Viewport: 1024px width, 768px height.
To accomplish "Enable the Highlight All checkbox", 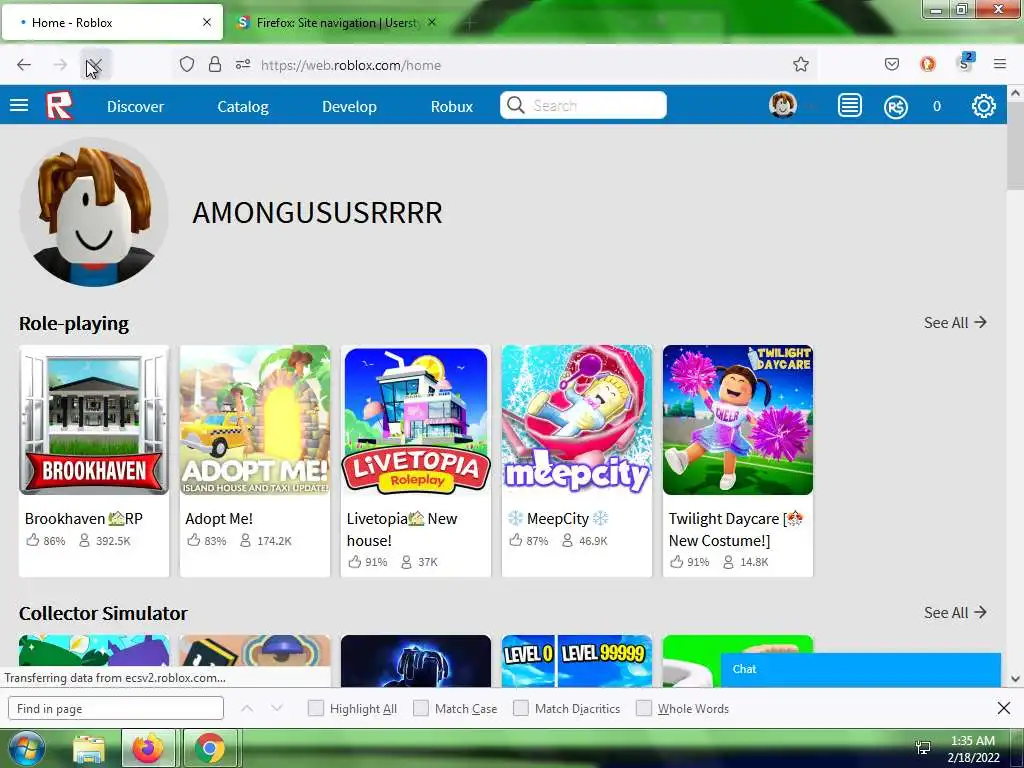I will pyautogui.click(x=316, y=708).
